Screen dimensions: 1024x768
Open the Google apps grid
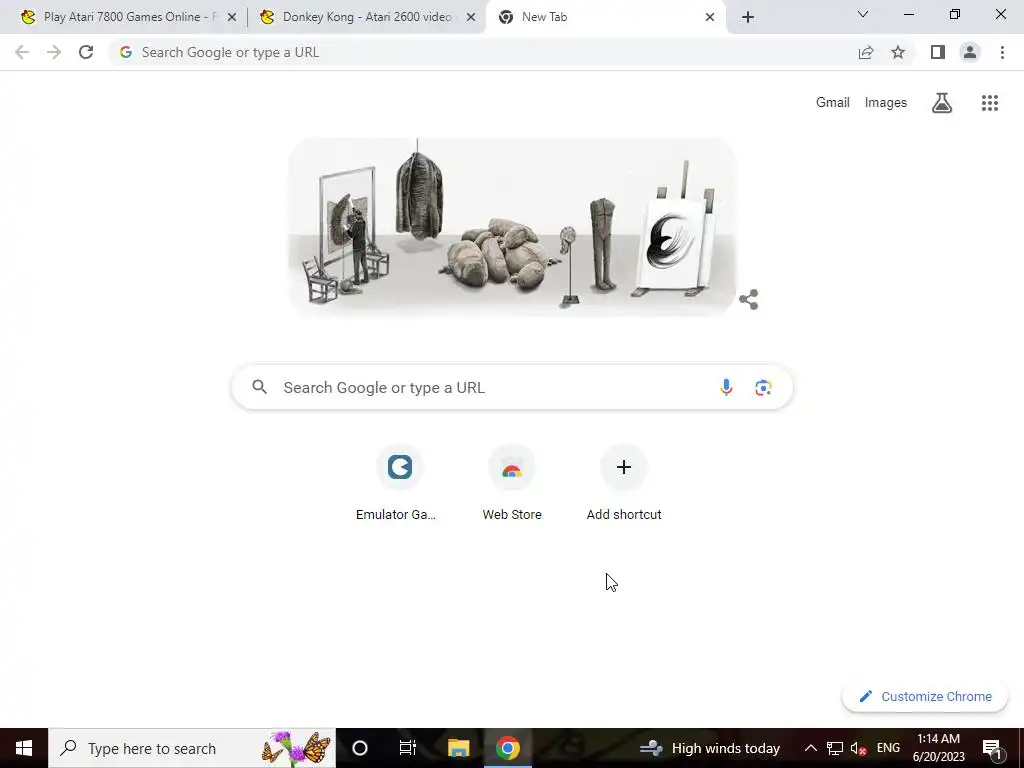coord(990,103)
